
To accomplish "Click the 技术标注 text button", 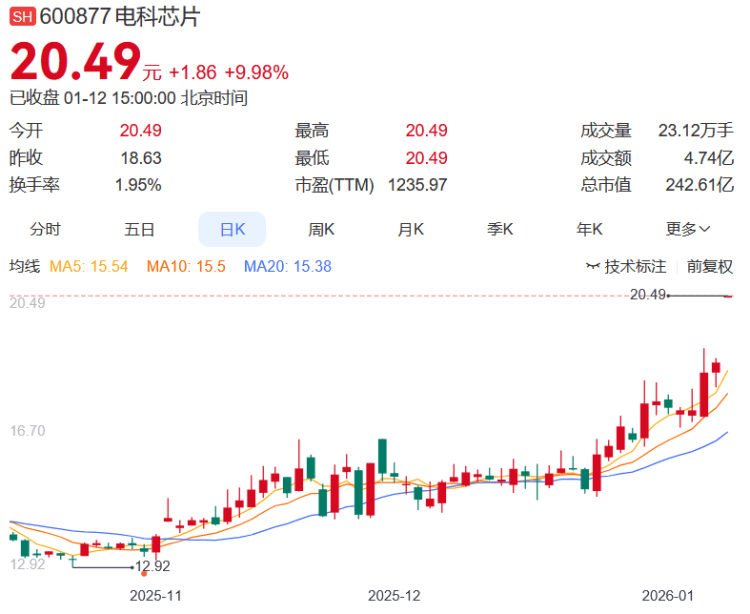I will (x=636, y=267).
